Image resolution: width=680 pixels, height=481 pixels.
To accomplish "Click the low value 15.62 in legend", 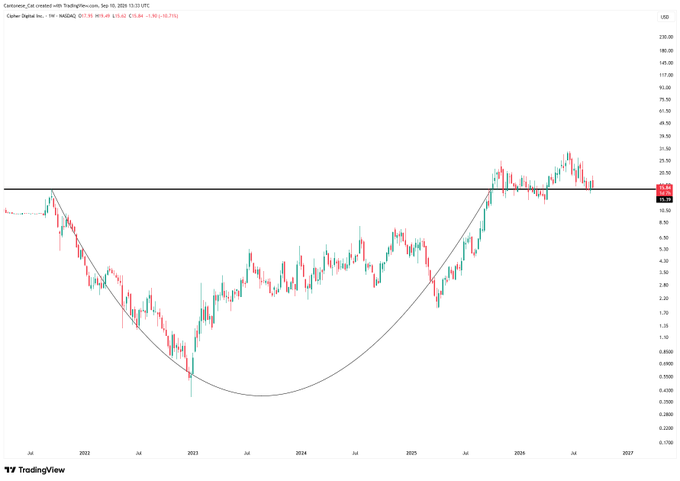I will 119,16.
